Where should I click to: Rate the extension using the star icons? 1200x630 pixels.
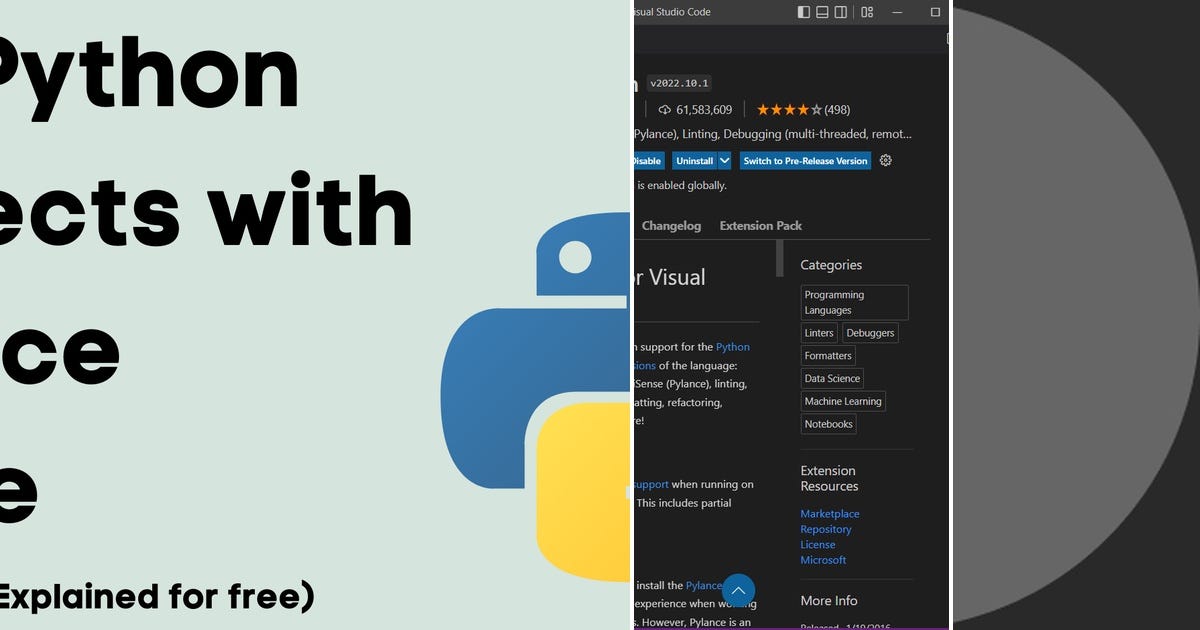point(789,109)
